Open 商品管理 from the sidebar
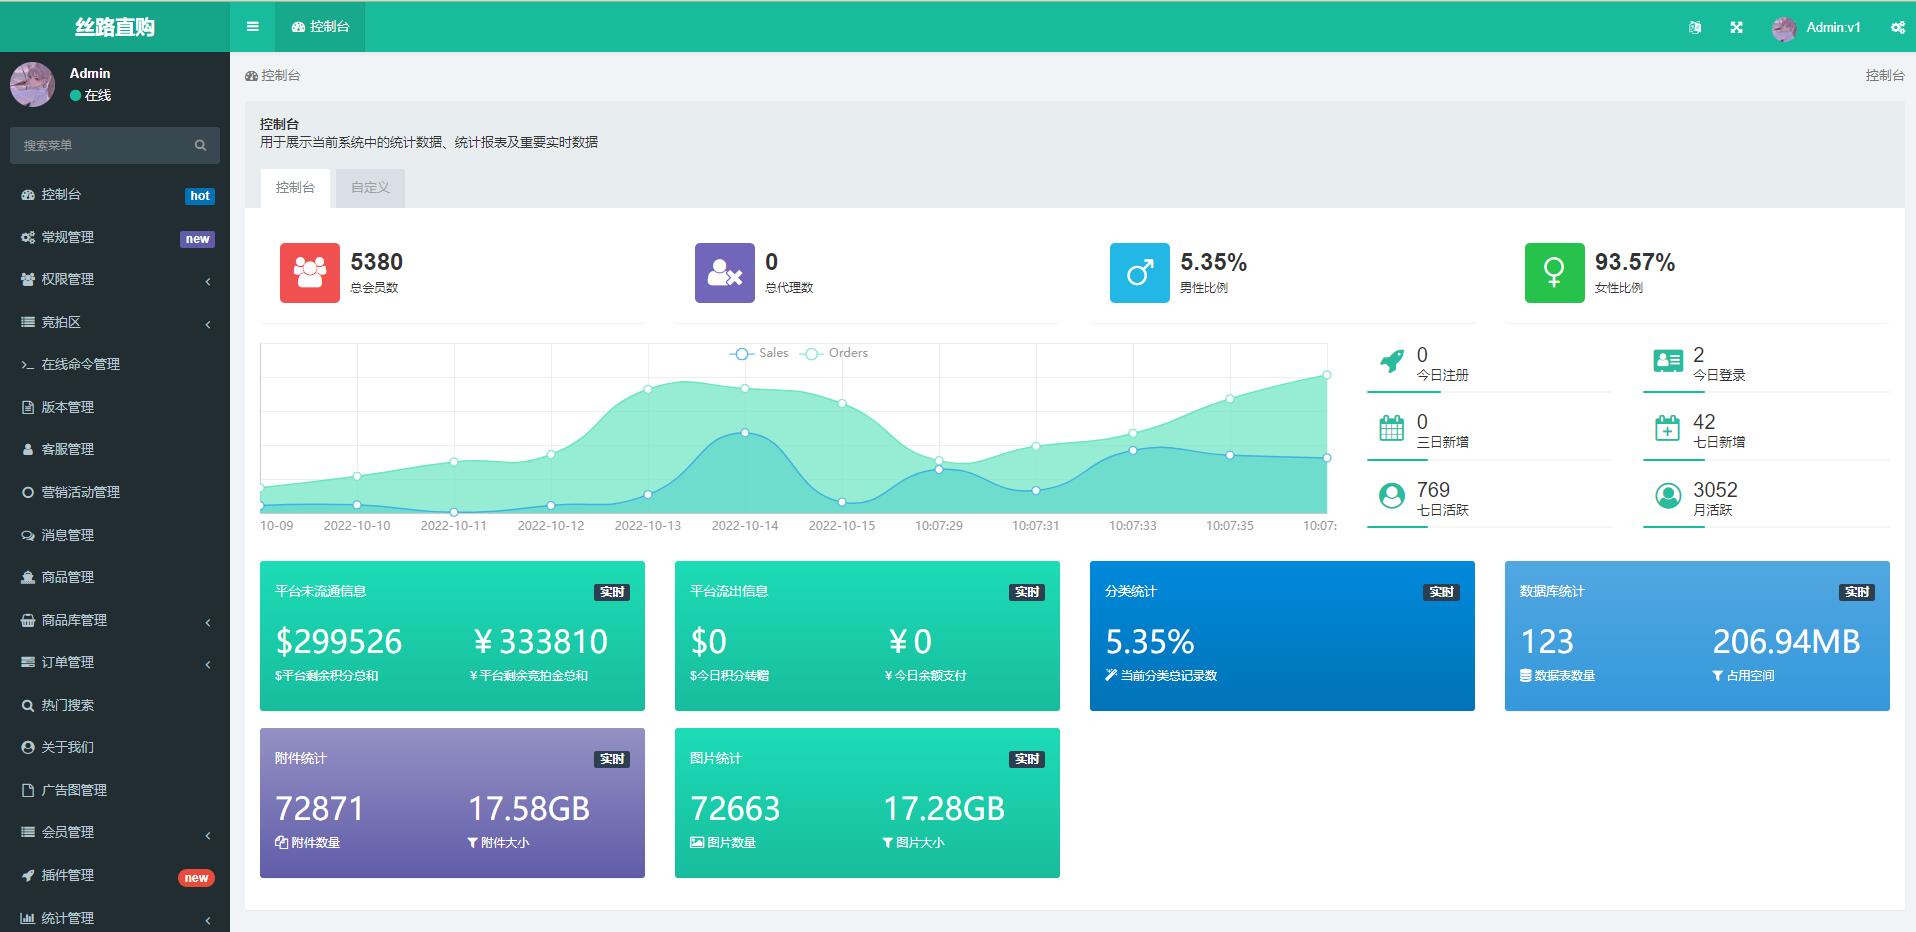 [68, 577]
